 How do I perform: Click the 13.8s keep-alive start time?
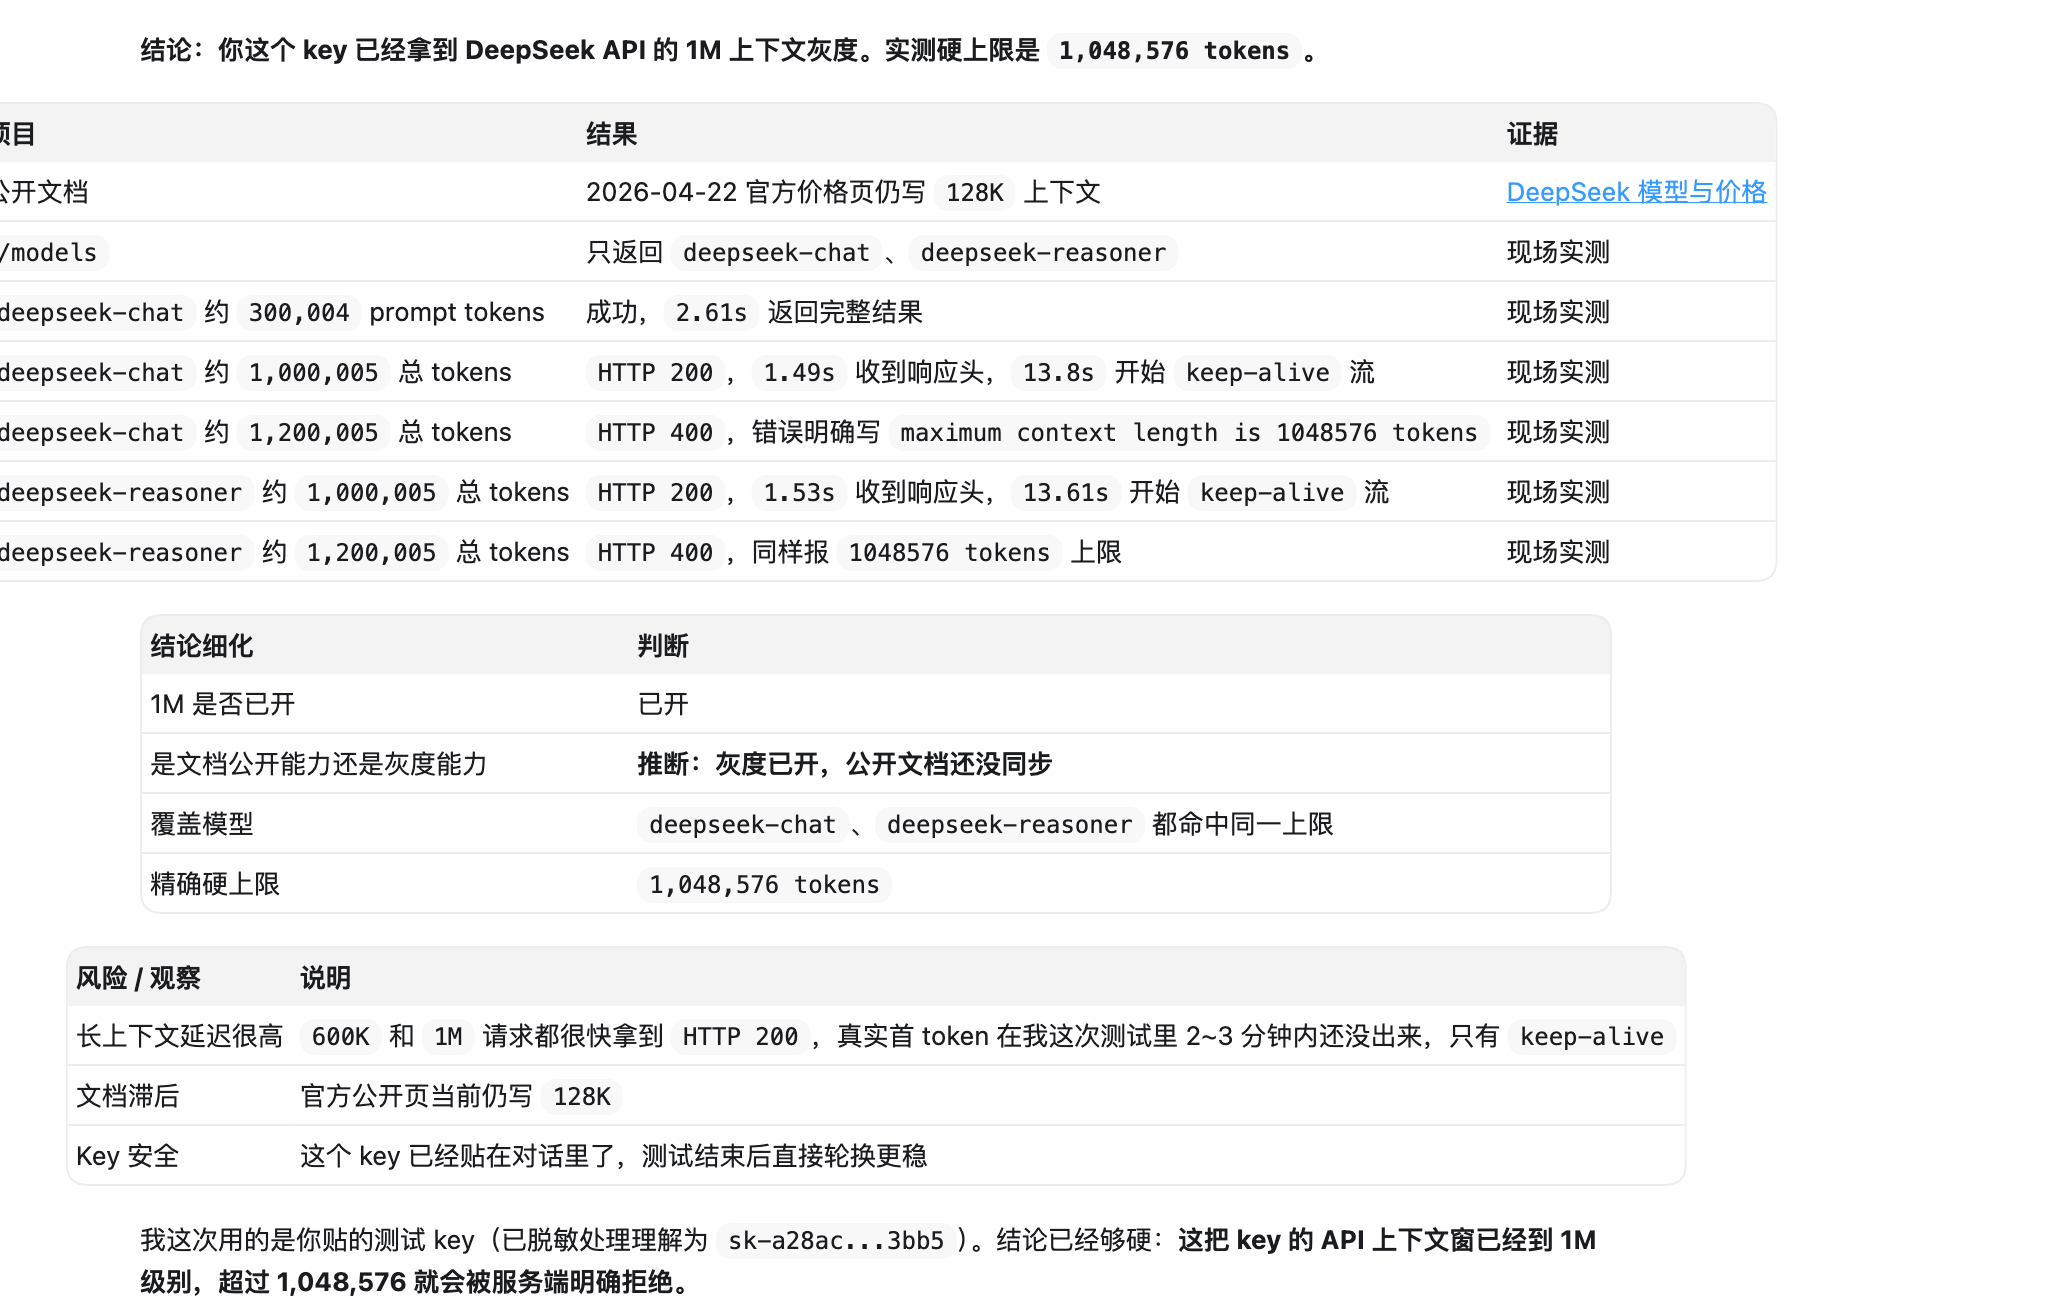click(x=1058, y=372)
